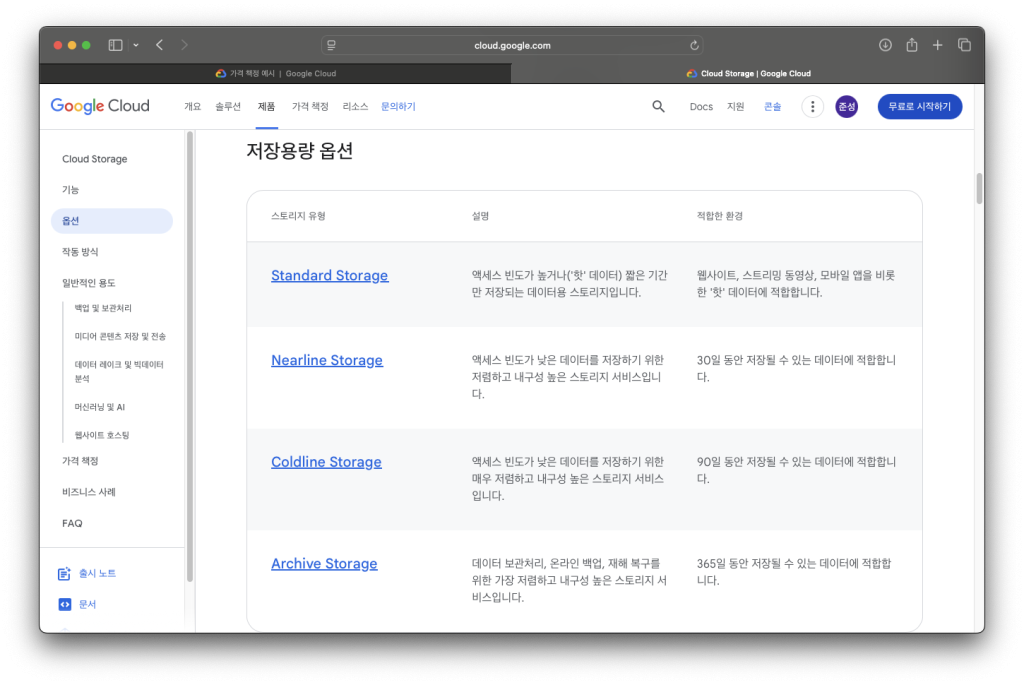Switch to the 가격 책정 예시 tab
The width and height of the screenshot is (1024, 685).
(x=276, y=73)
